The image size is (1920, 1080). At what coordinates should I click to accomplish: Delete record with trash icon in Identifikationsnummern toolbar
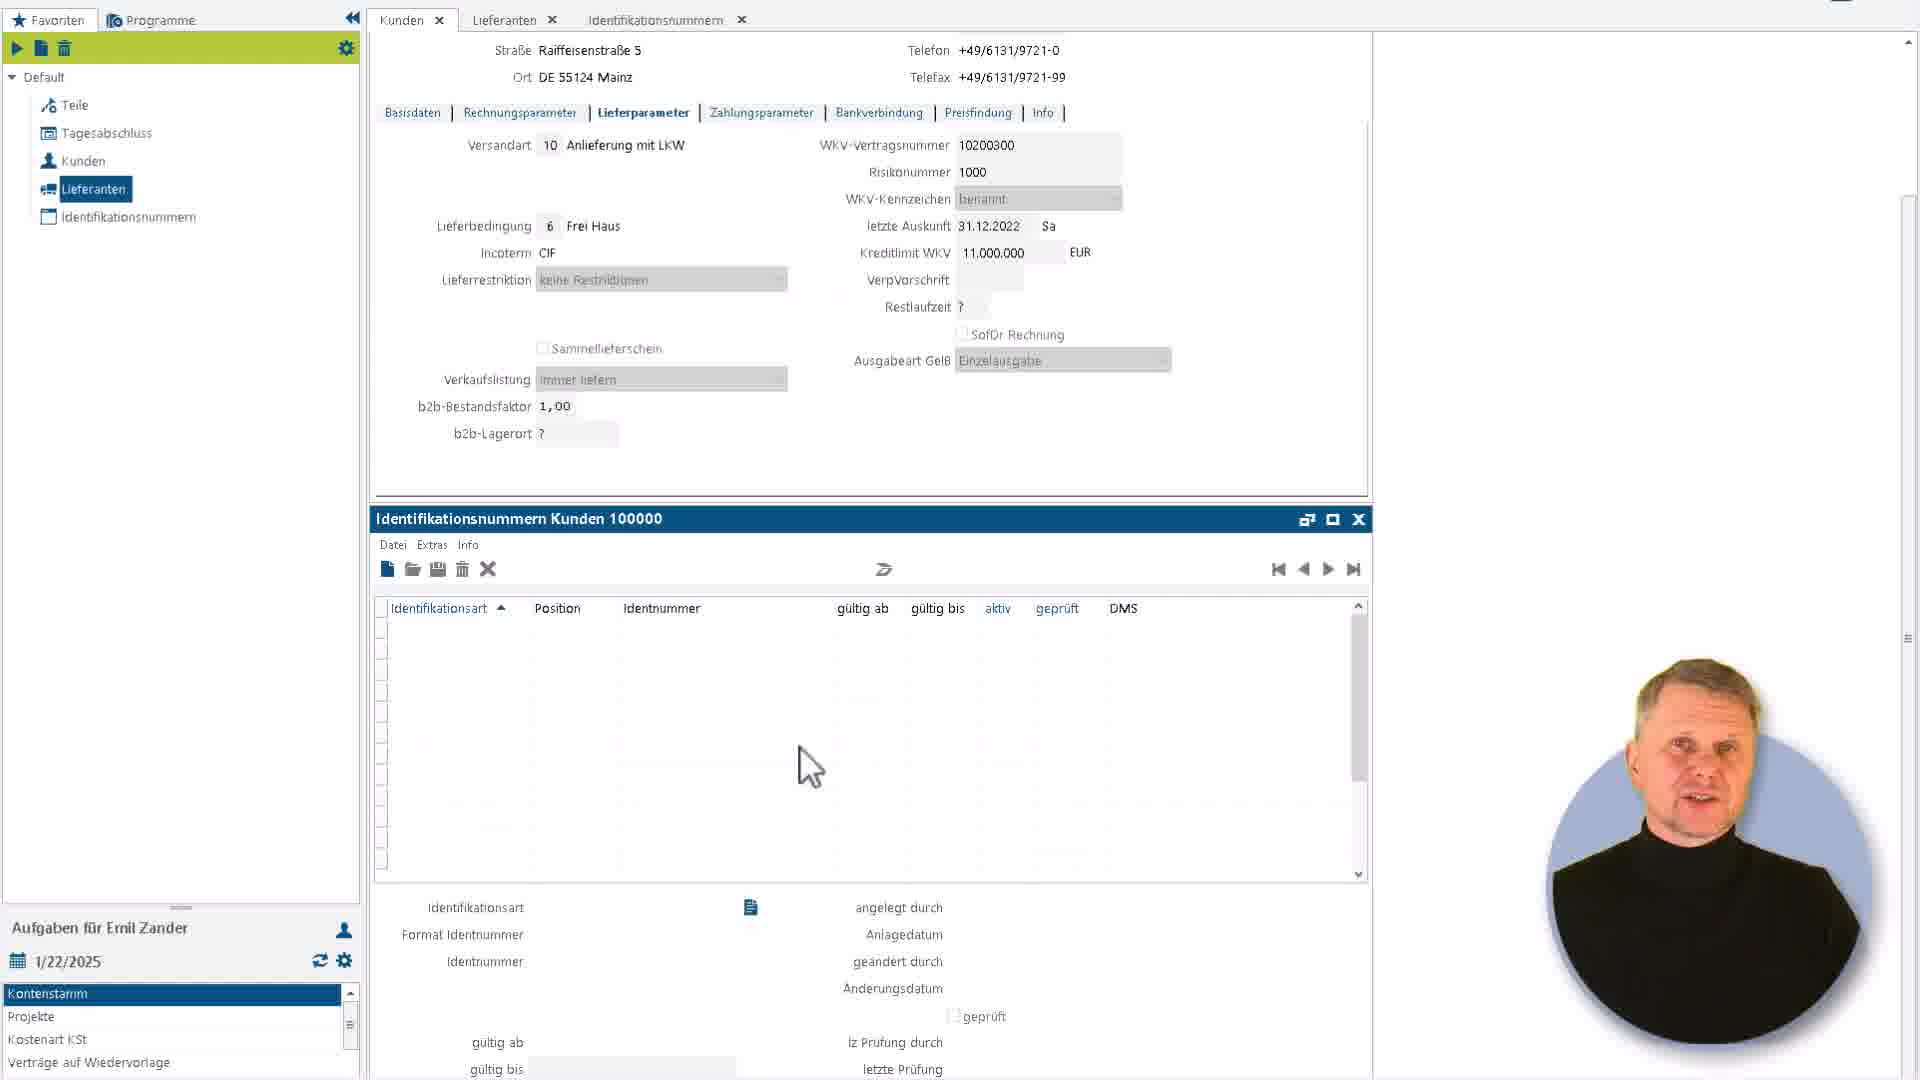[x=462, y=569]
